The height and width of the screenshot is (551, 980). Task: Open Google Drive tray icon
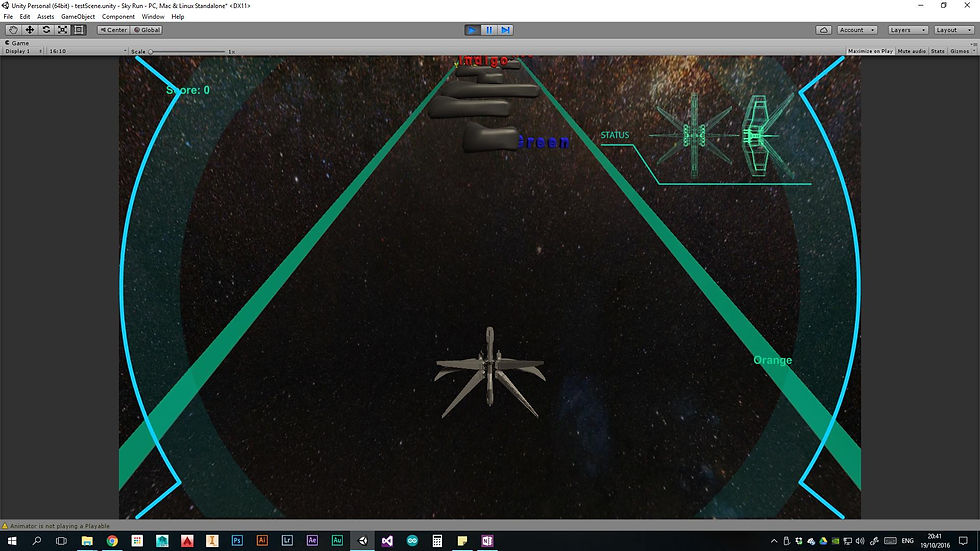click(x=823, y=541)
